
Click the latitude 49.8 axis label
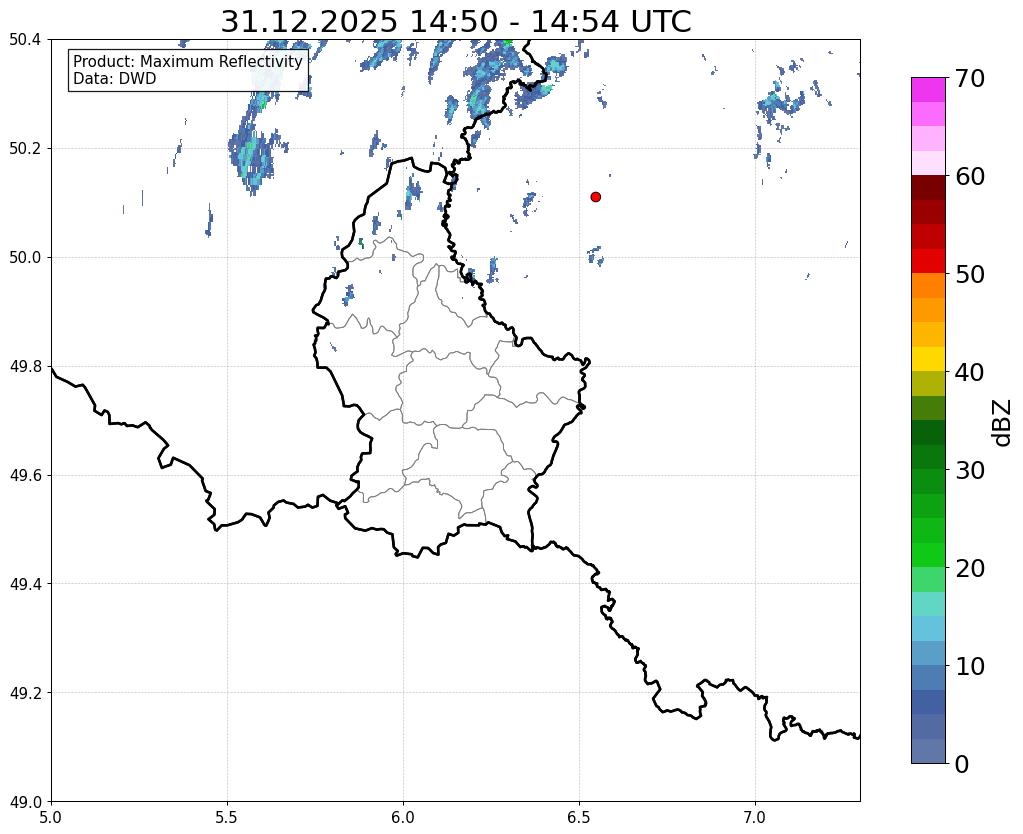pyautogui.click(x=25, y=367)
